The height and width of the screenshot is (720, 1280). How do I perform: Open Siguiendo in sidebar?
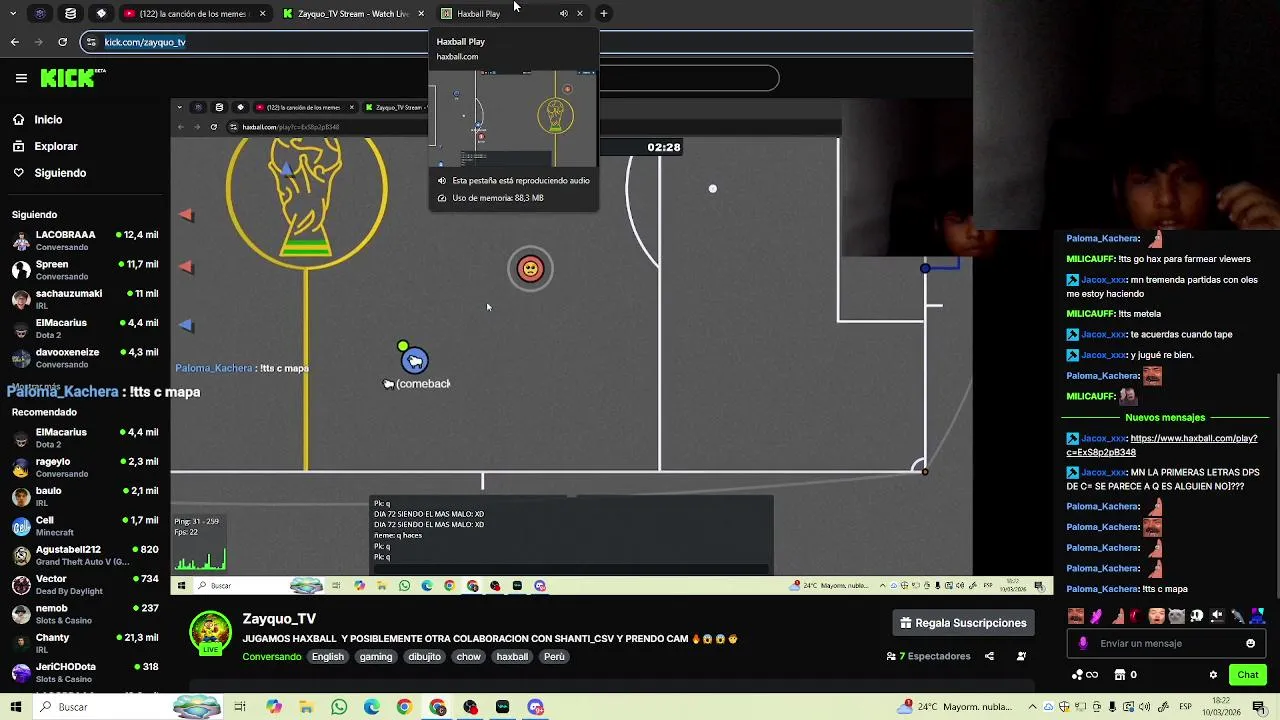tap(60, 173)
